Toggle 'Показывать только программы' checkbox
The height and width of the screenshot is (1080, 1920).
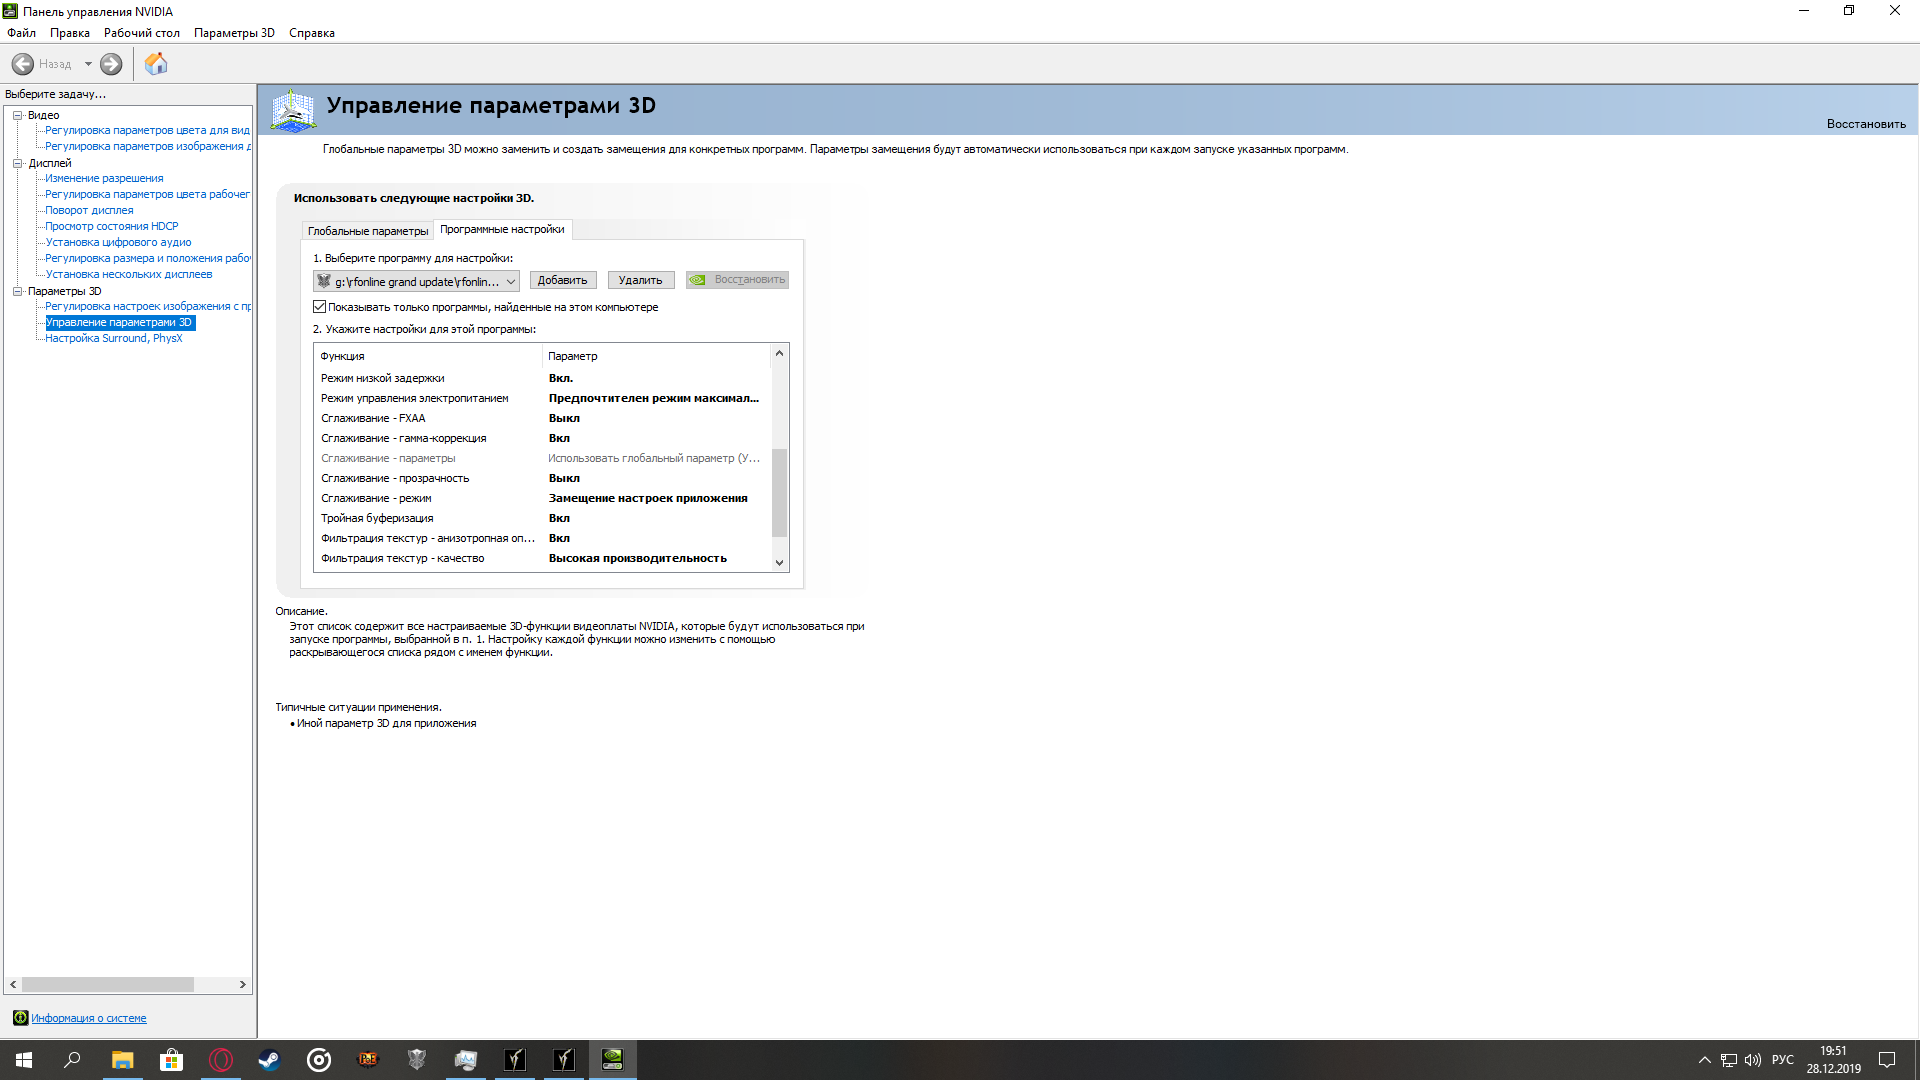320,307
